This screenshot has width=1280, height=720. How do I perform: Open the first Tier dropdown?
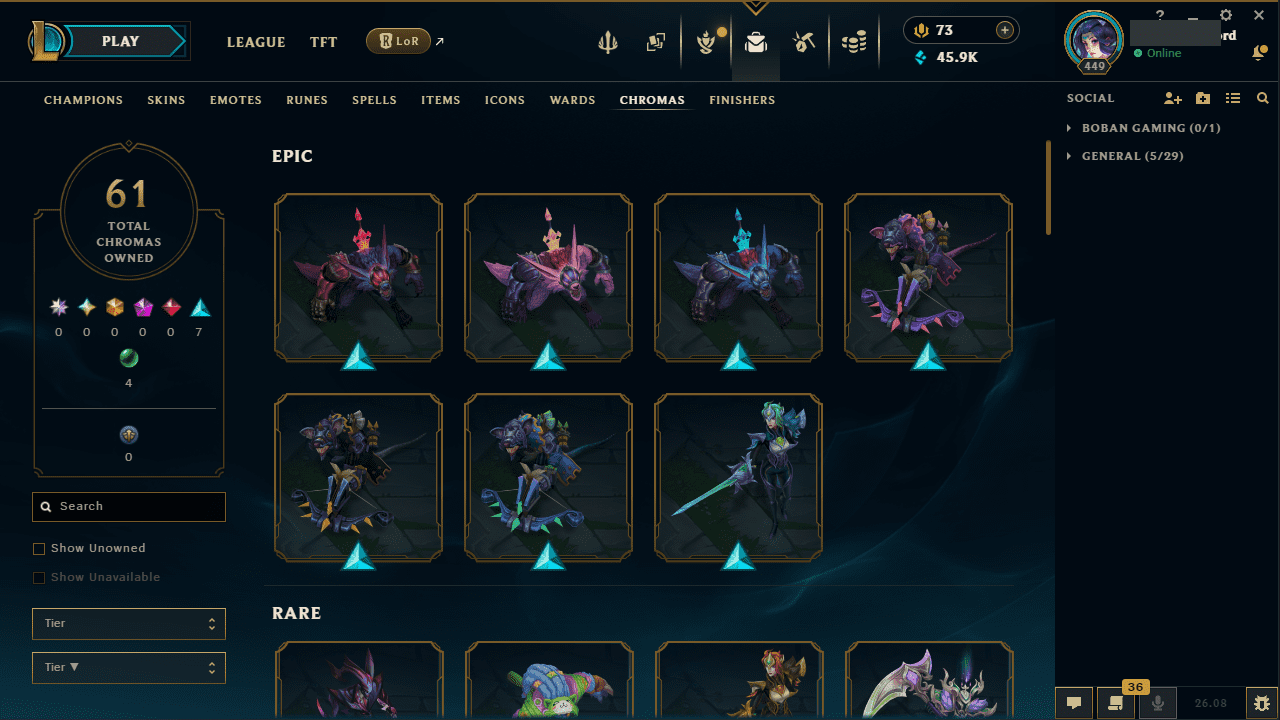pyautogui.click(x=129, y=623)
